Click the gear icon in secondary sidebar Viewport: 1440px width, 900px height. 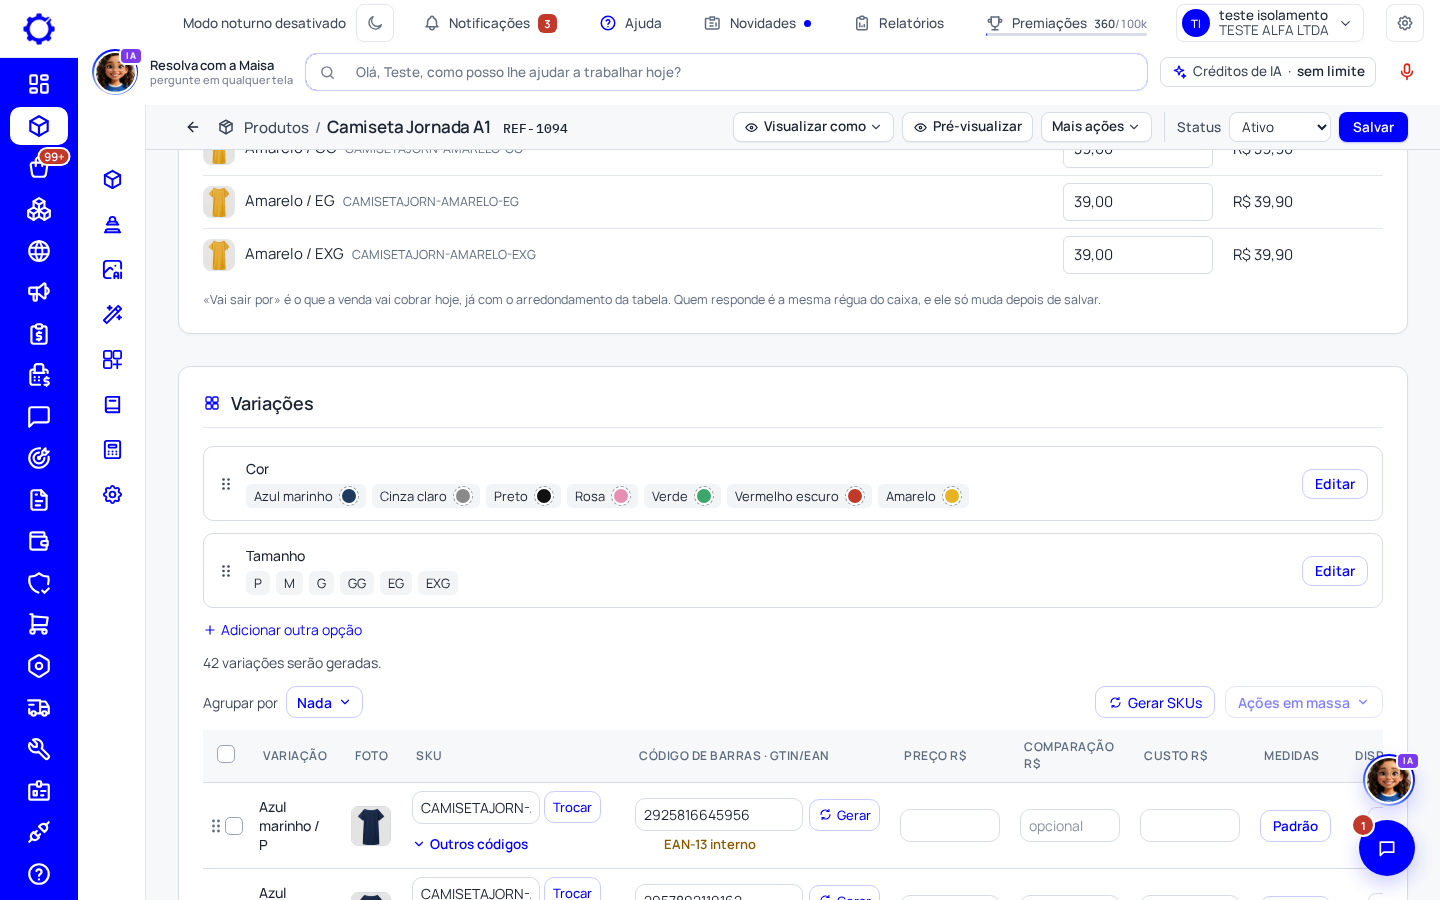pos(113,494)
